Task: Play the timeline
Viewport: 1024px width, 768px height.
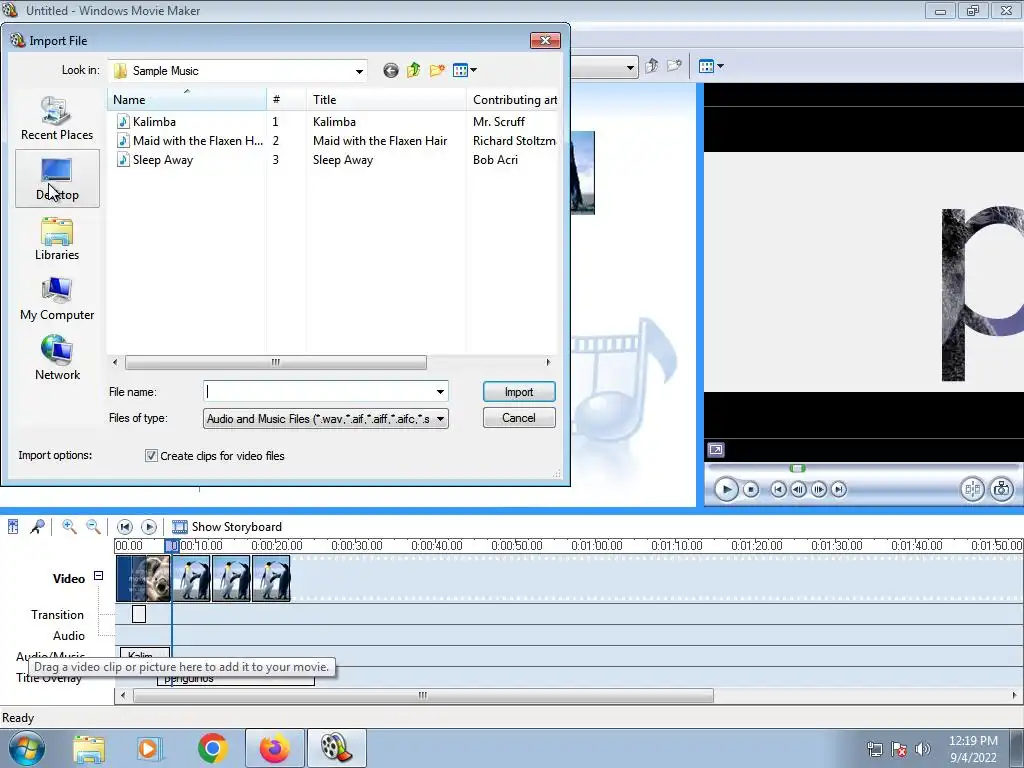Action: [149, 526]
